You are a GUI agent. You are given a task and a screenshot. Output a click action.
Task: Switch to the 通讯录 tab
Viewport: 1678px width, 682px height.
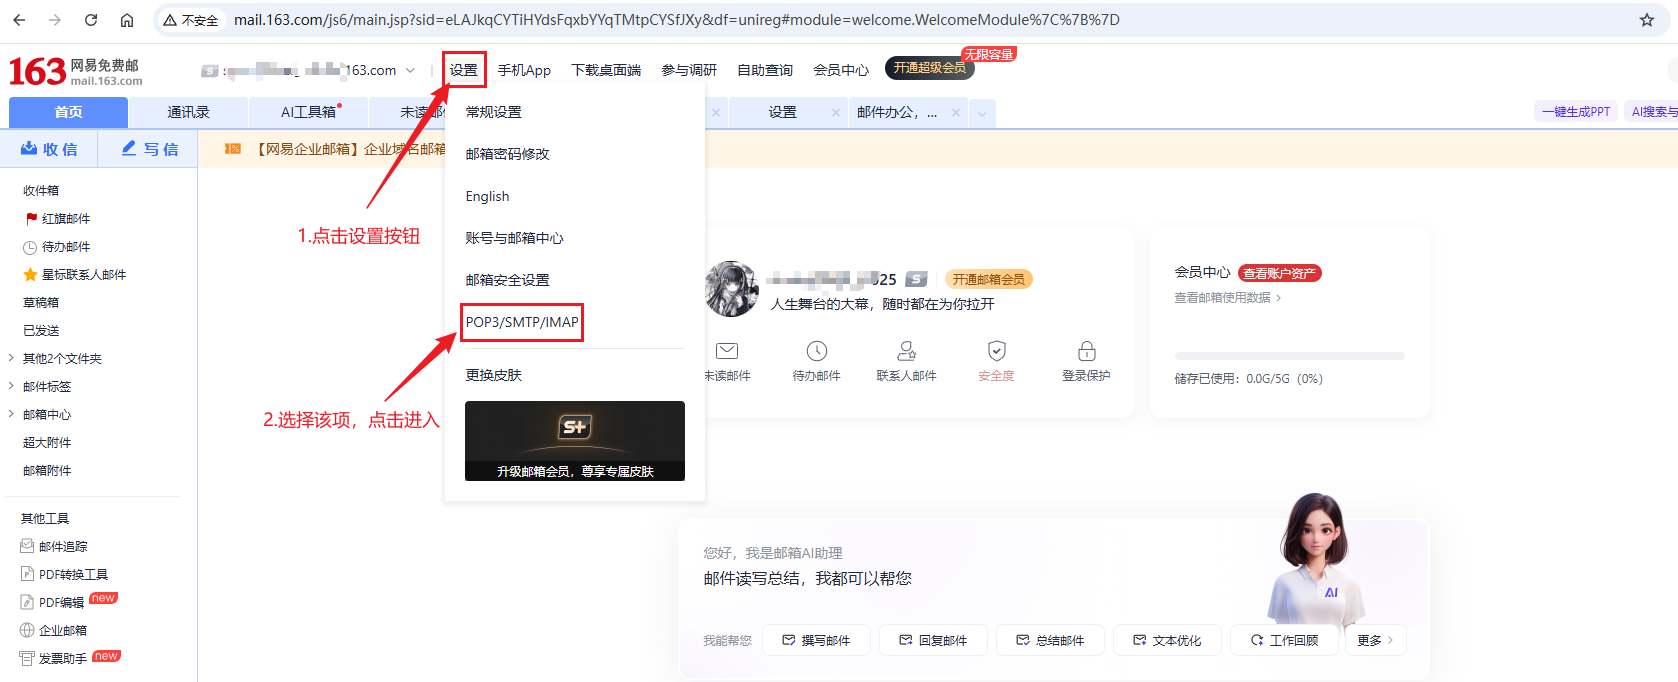coord(188,112)
